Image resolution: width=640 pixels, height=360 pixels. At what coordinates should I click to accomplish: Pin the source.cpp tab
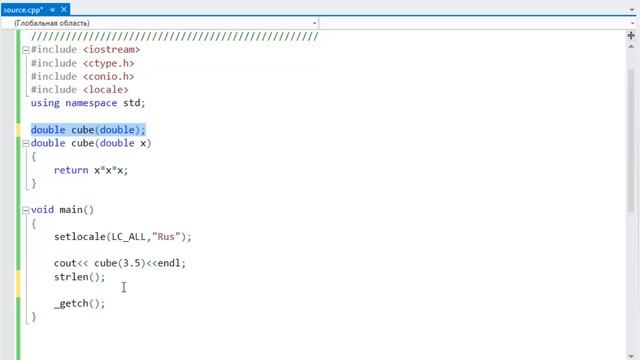(x=53, y=10)
